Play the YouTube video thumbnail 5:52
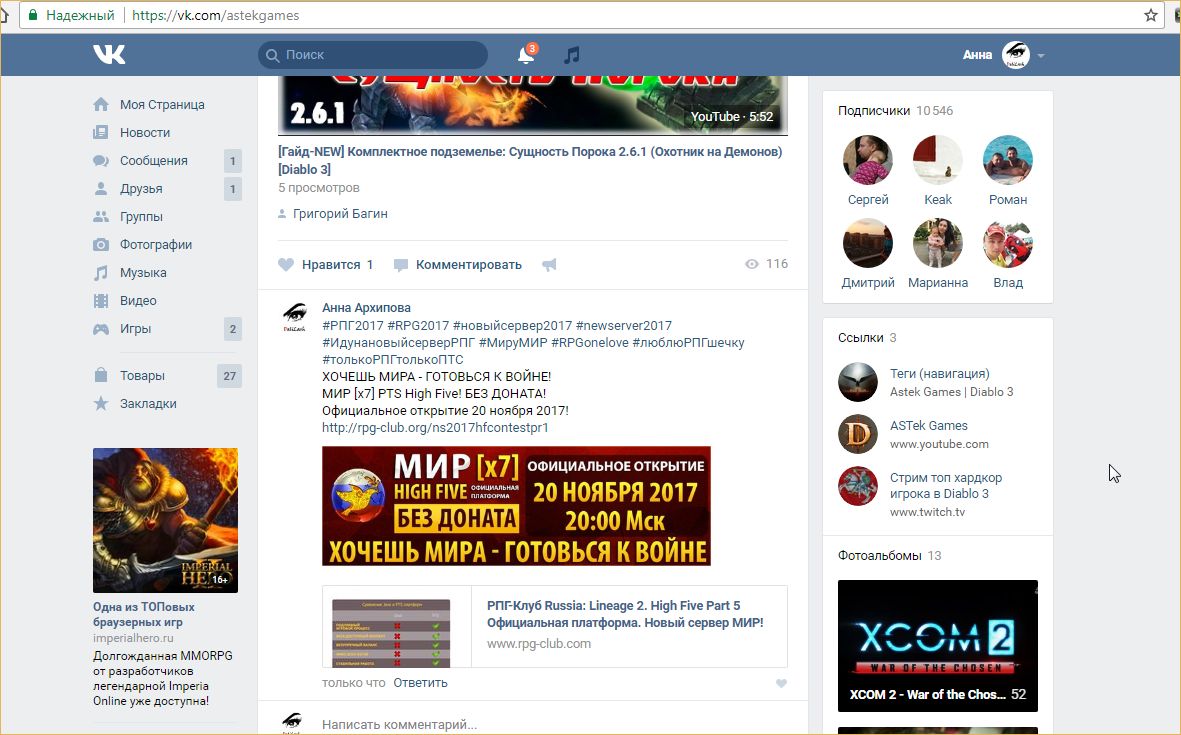The width and height of the screenshot is (1181, 735). tap(533, 105)
